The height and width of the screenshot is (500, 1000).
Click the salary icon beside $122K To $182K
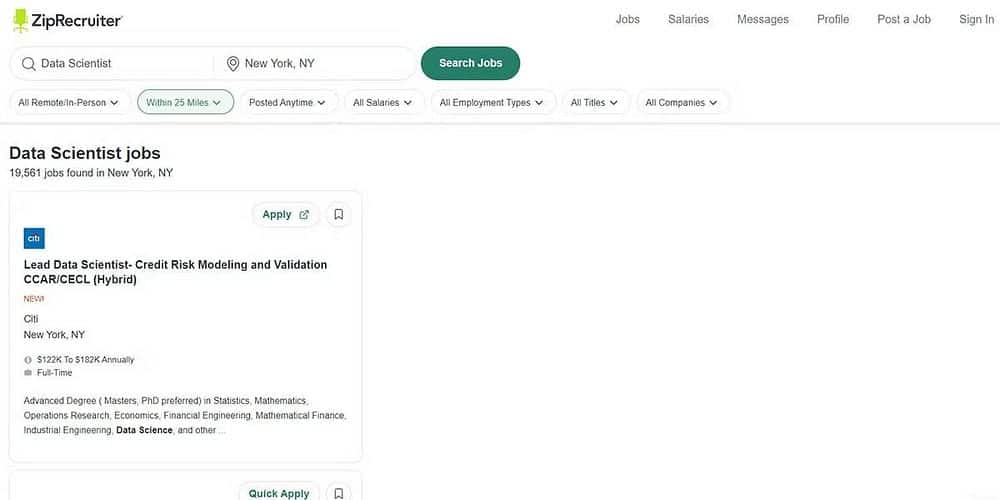click(27, 360)
